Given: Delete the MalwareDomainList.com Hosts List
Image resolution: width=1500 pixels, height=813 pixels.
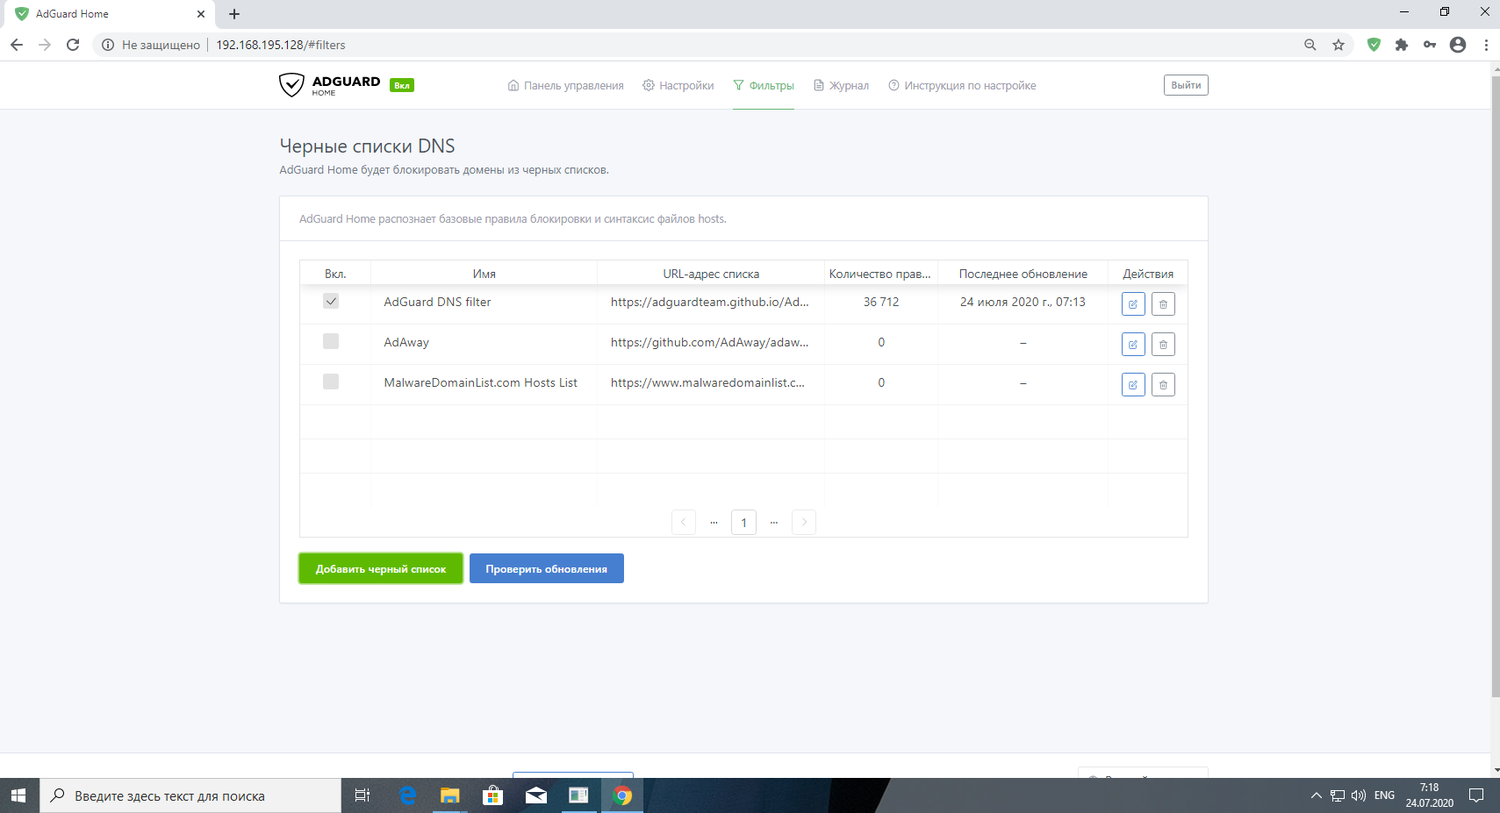Looking at the screenshot, I should (1163, 385).
